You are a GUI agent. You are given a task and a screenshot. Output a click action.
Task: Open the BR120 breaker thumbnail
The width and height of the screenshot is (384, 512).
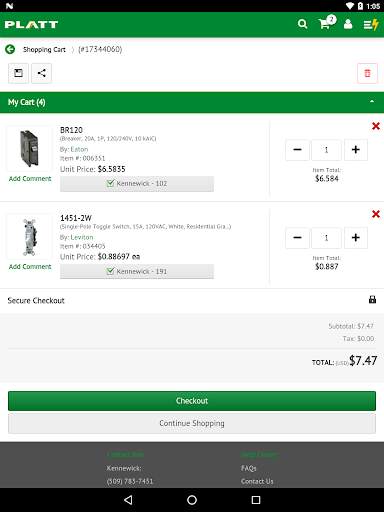(30, 149)
